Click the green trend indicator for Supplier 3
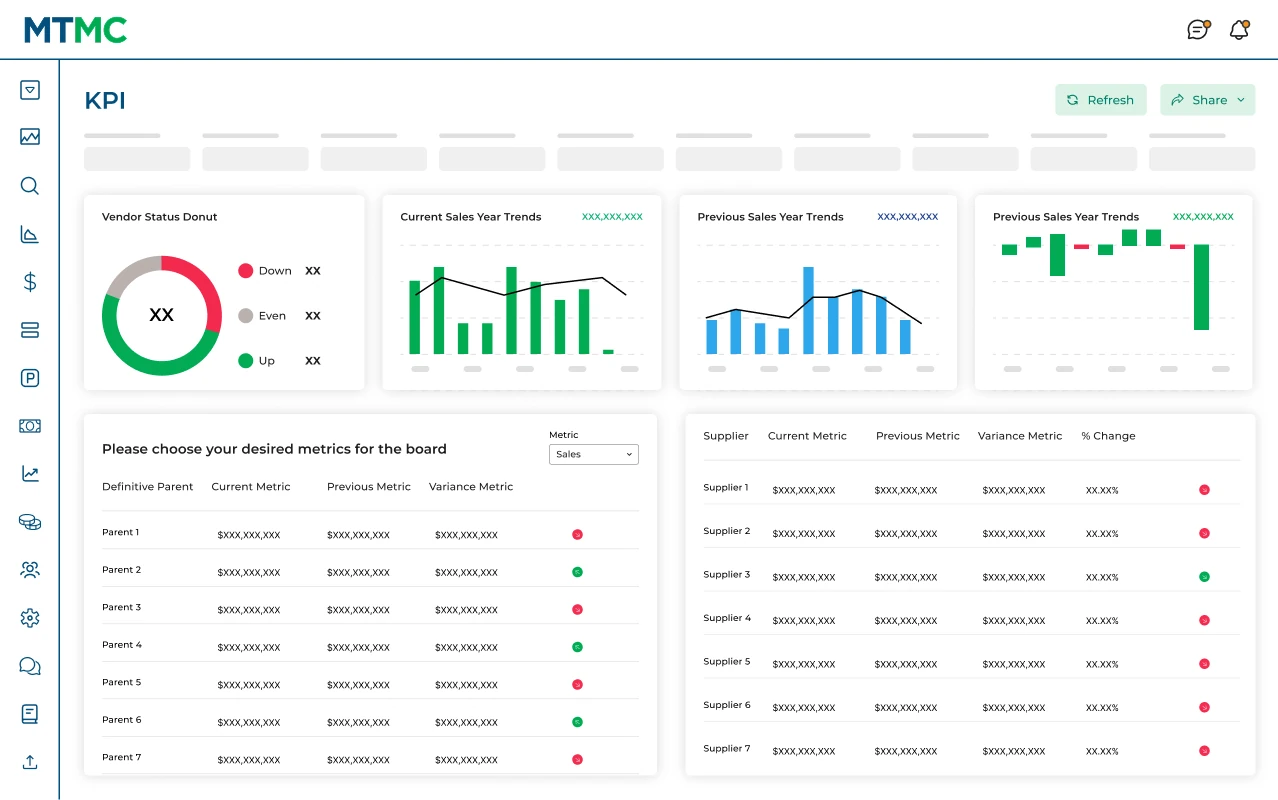 pyautogui.click(x=1204, y=577)
